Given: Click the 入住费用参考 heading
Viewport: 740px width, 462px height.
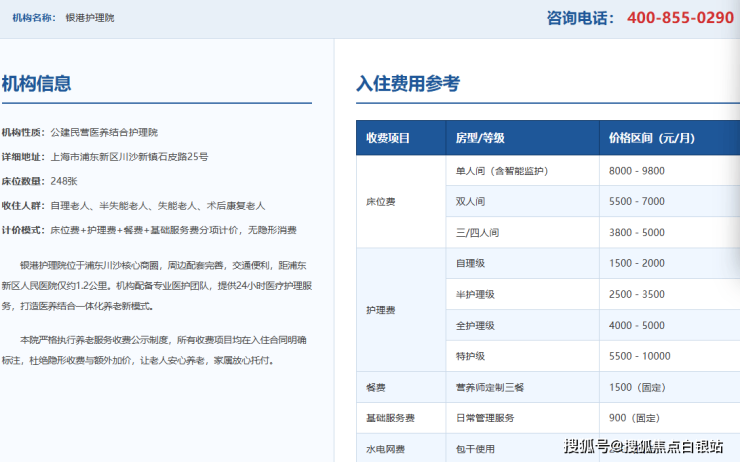Looking at the screenshot, I should (x=408, y=84).
